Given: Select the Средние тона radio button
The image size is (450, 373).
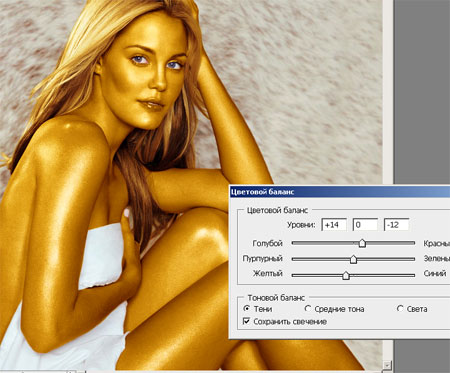Looking at the screenshot, I should click(308, 309).
